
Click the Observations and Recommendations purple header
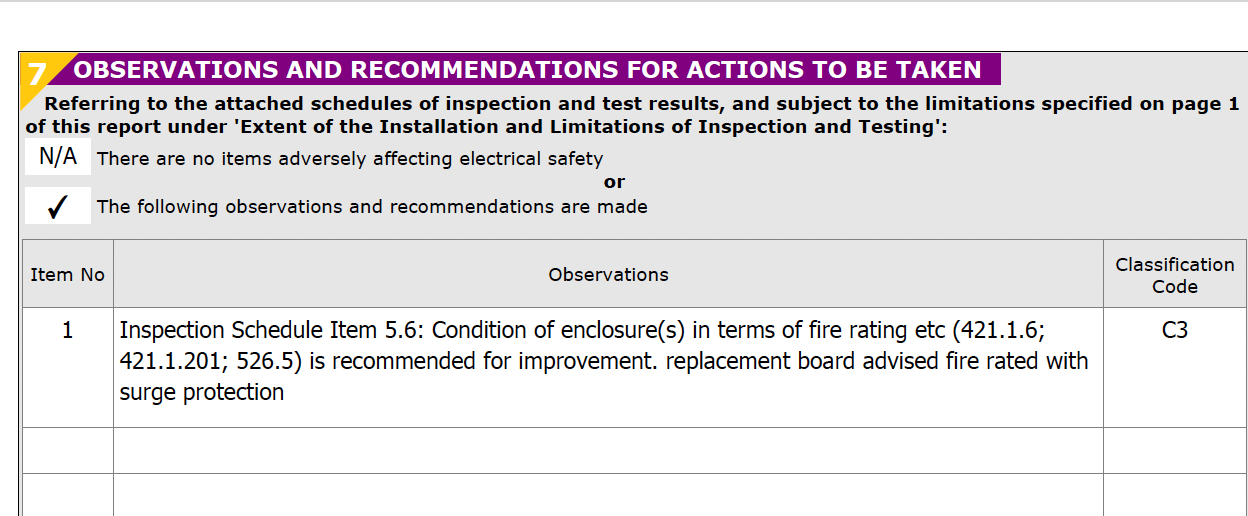point(528,70)
